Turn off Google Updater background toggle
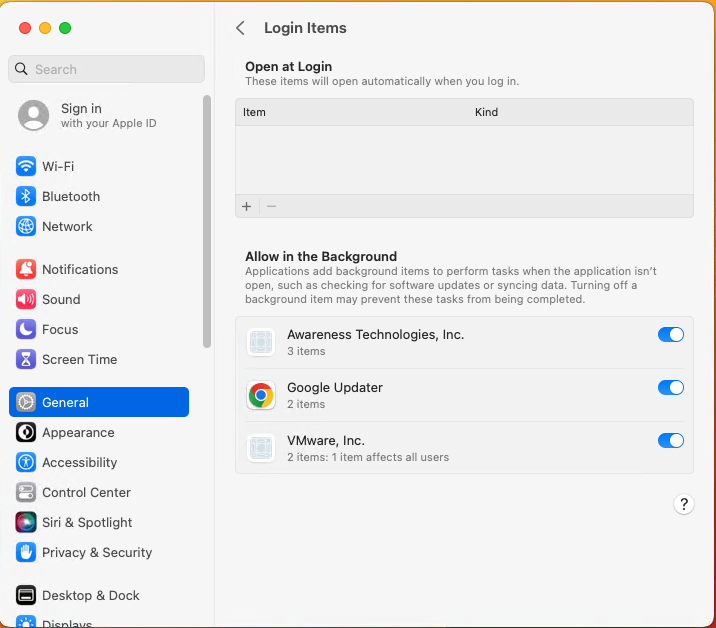 [x=671, y=388]
